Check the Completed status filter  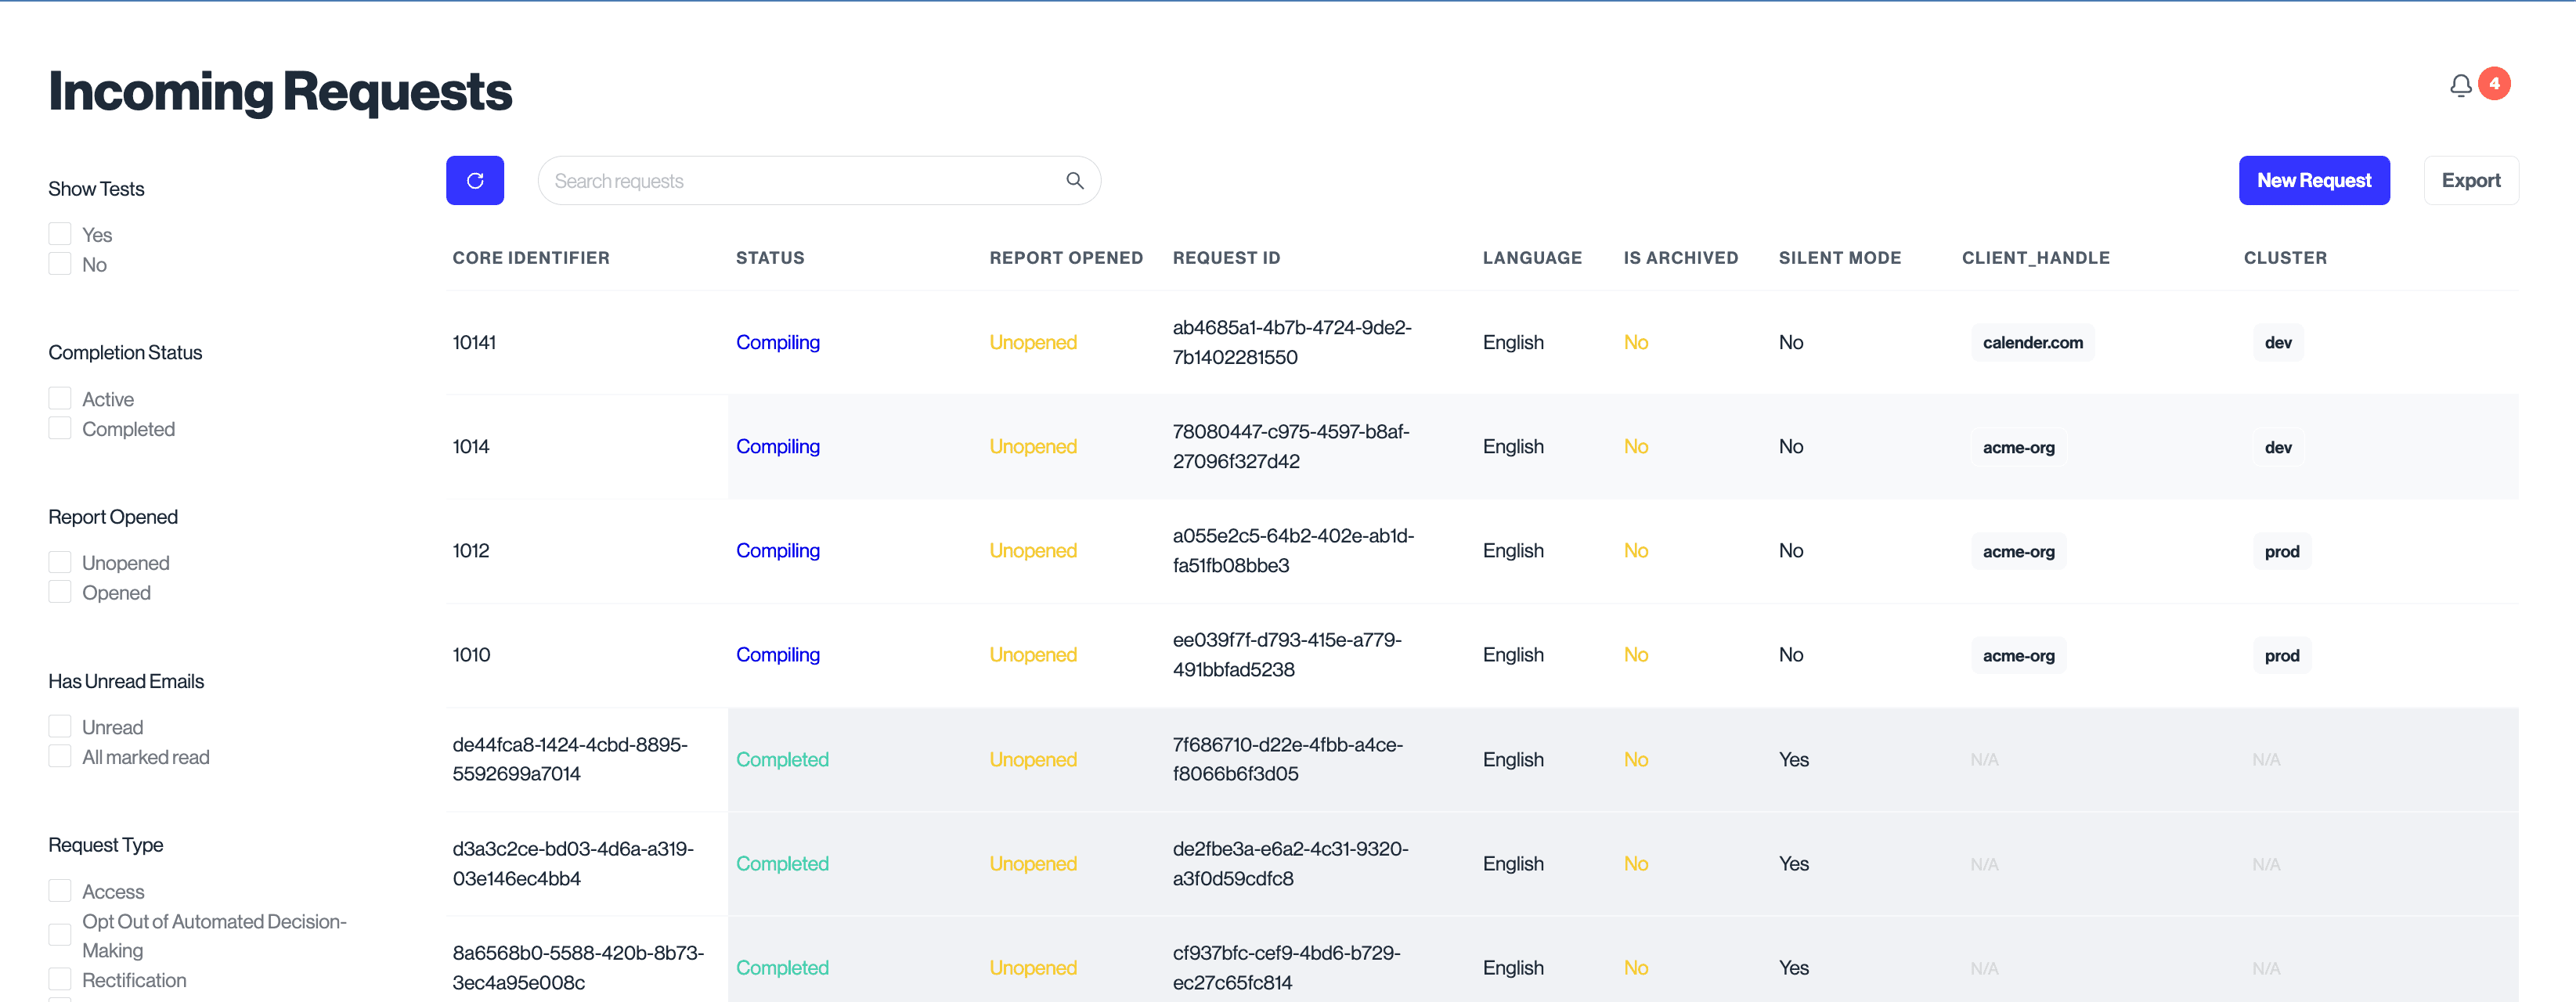coord(60,429)
